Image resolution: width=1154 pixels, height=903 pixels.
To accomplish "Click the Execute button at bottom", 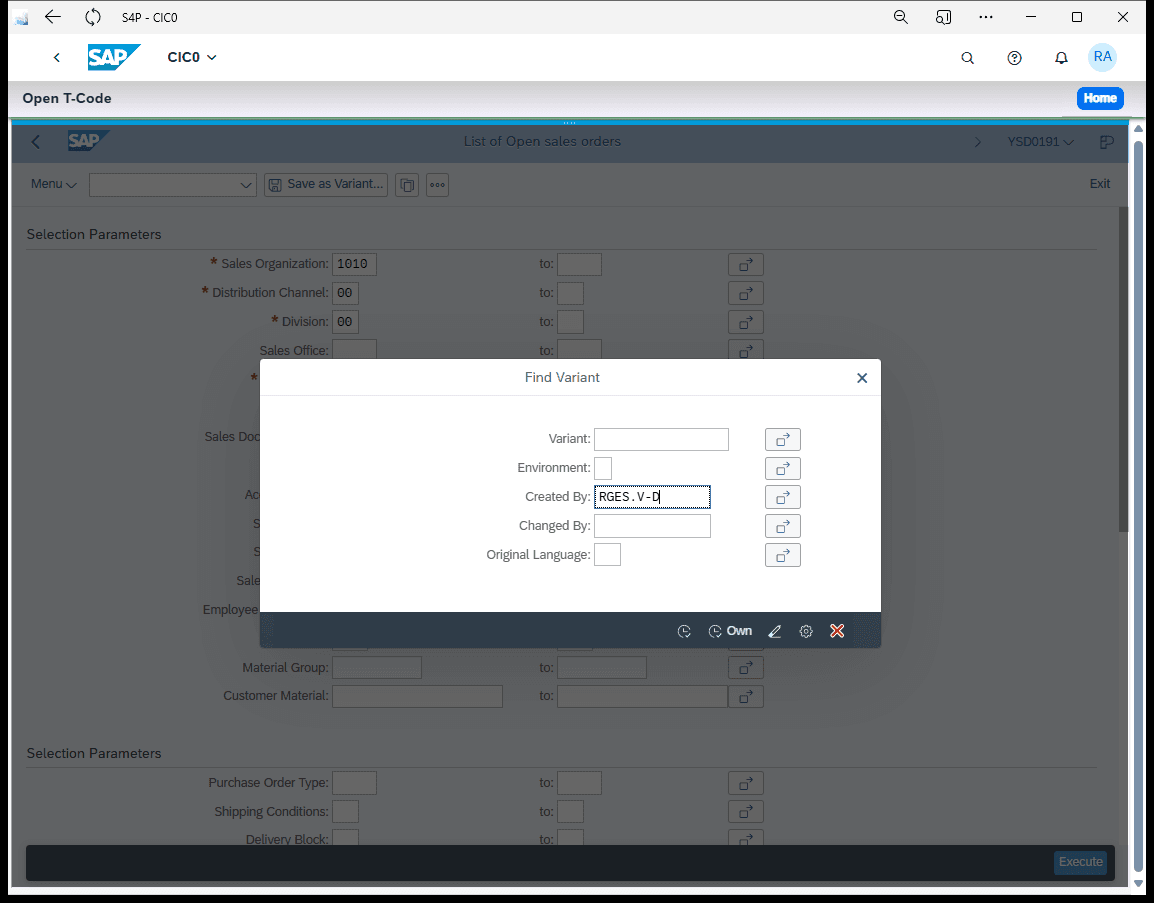I will [1080, 862].
